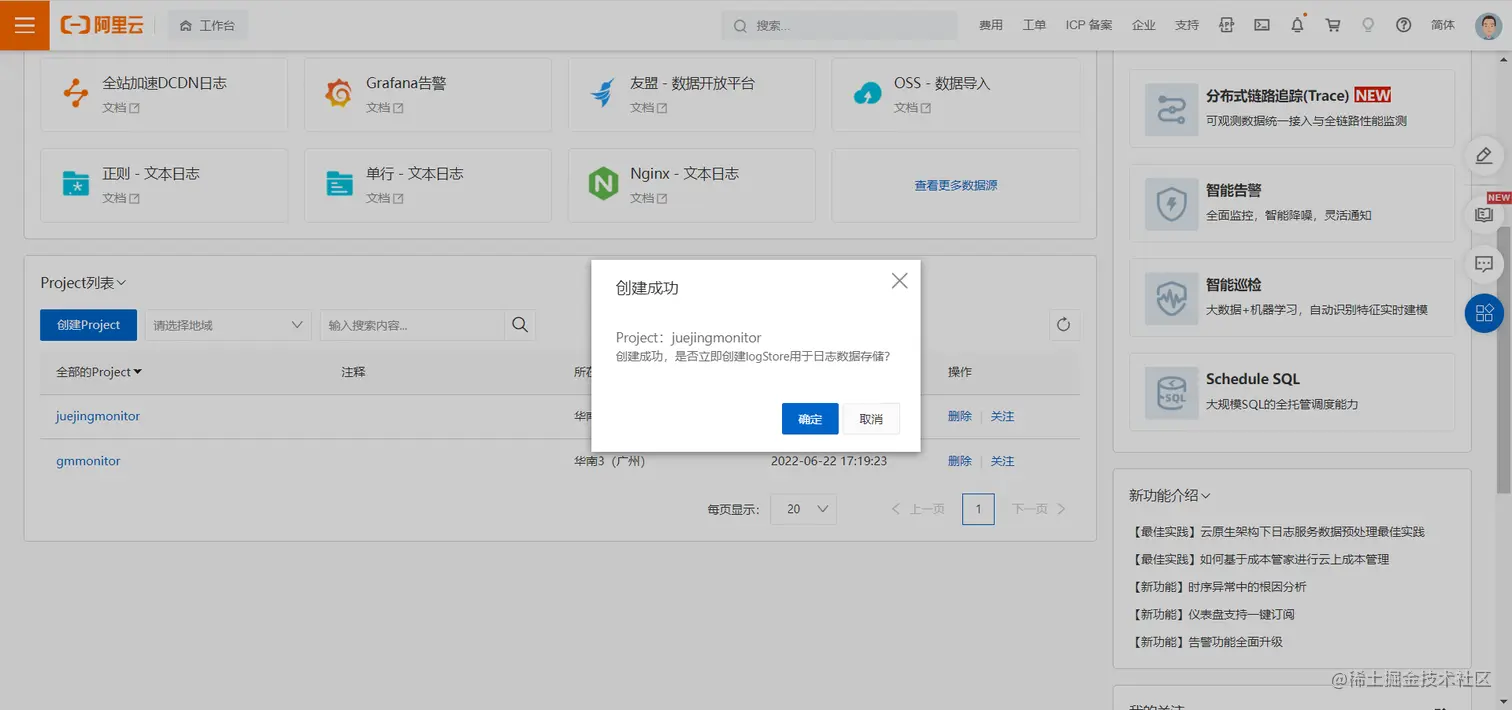This screenshot has width=1512, height=710.
Task: Open the gmmonitor project link
Action: 88,461
